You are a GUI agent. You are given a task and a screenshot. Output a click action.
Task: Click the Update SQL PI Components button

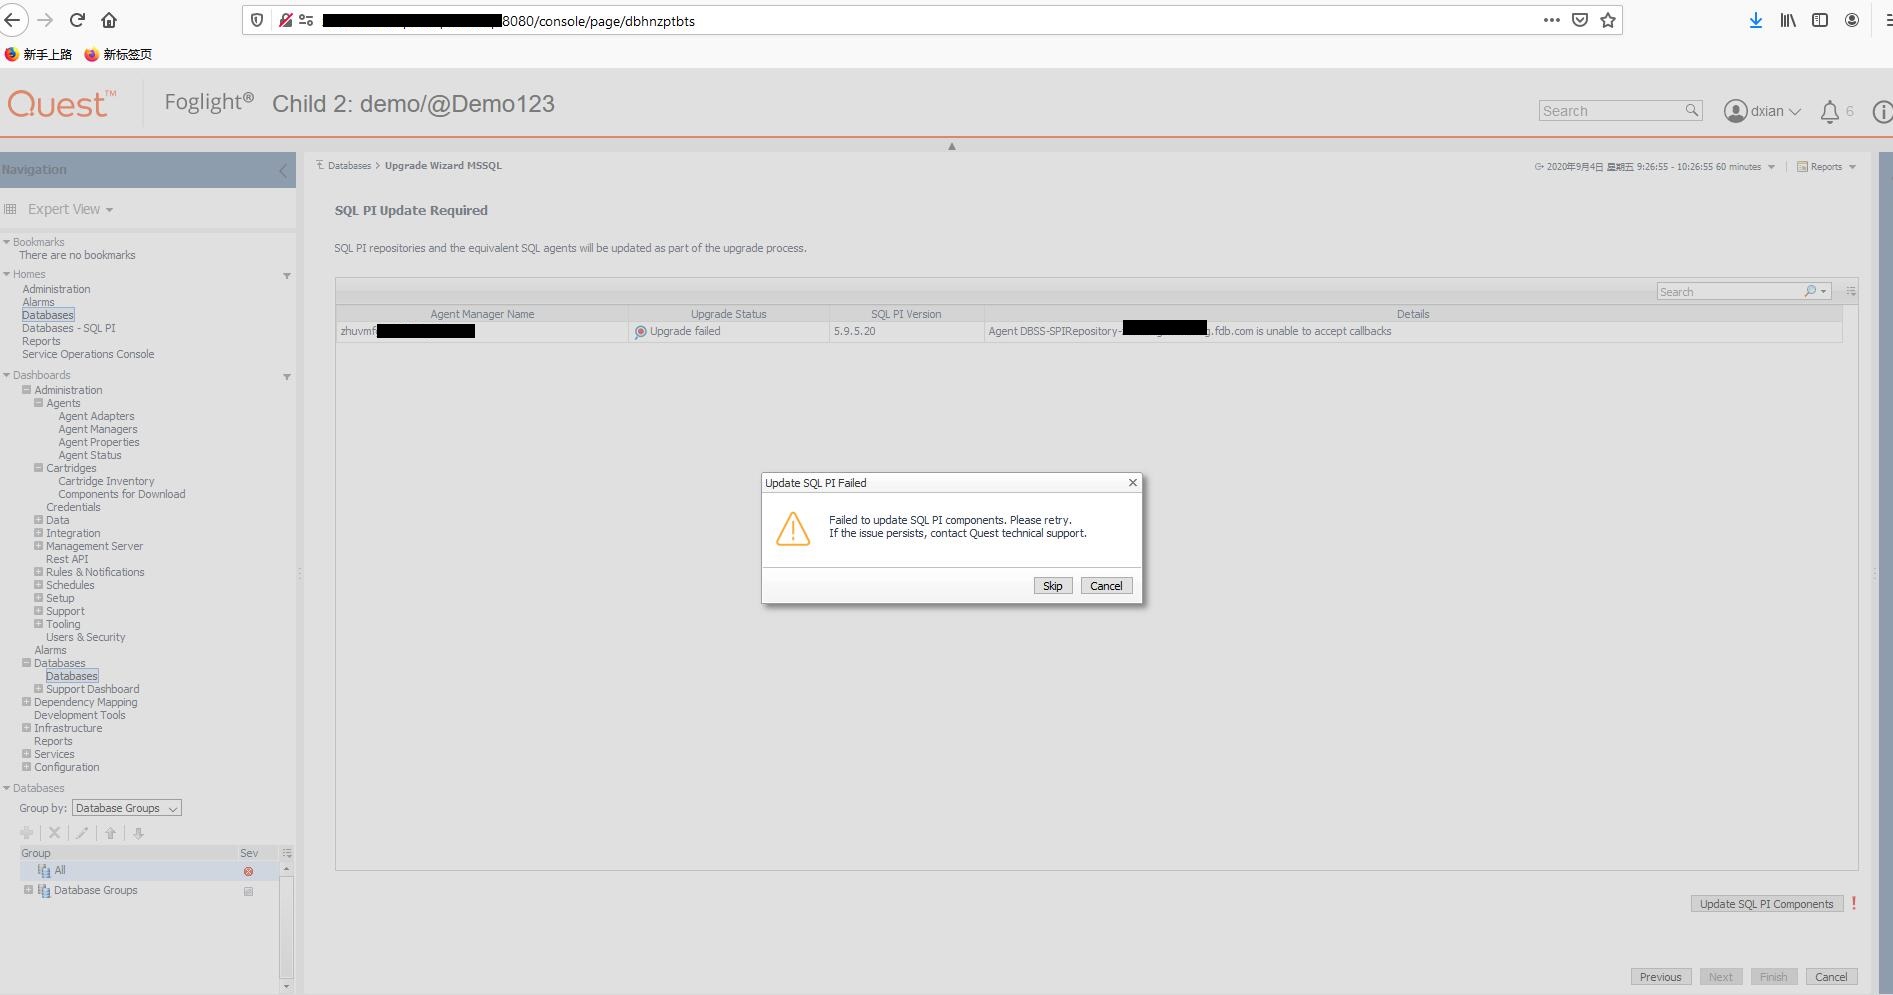point(1766,903)
